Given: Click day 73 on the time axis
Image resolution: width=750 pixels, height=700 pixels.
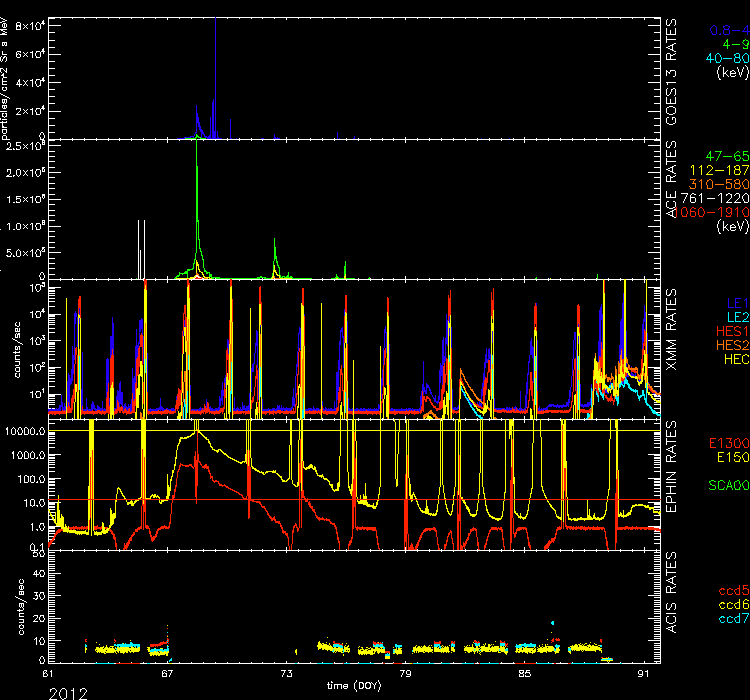Looking at the screenshot, I should pos(286,674).
